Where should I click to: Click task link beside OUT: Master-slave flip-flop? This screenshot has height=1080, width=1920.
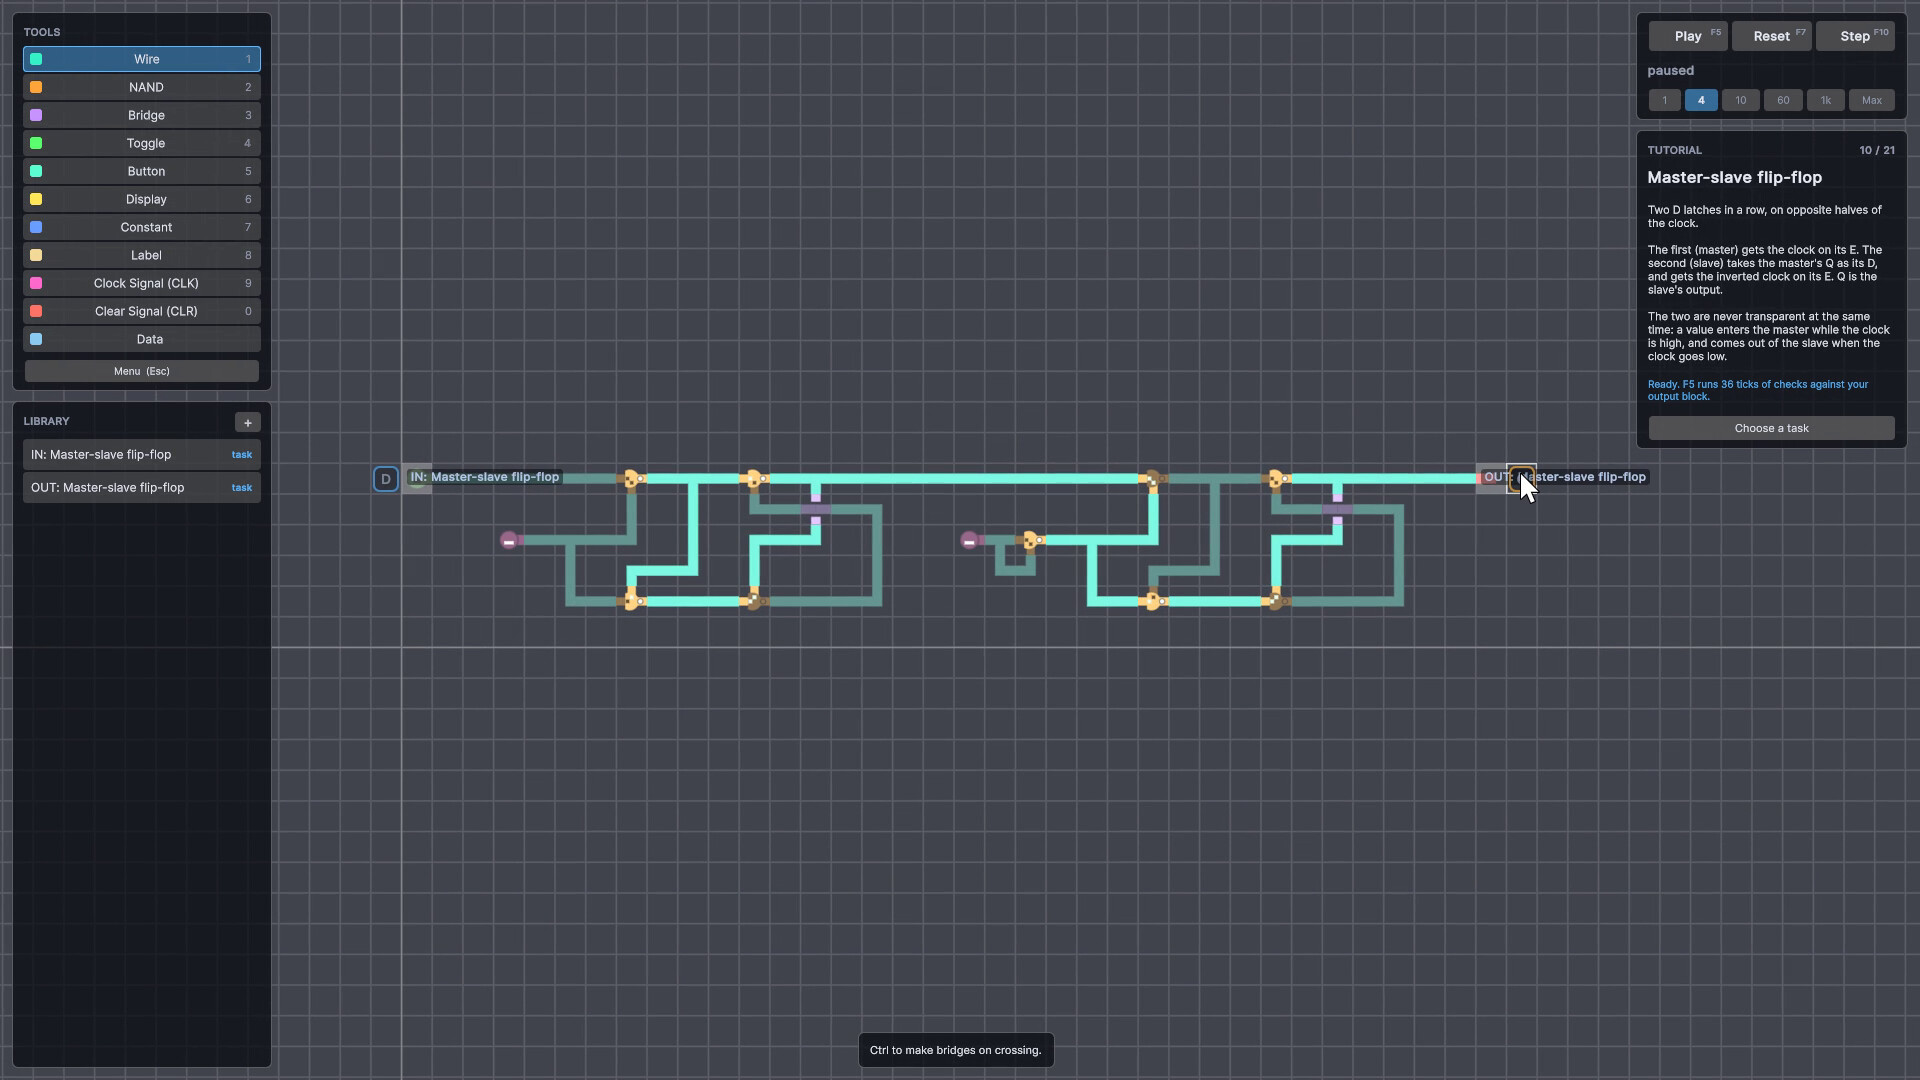click(242, 488)
